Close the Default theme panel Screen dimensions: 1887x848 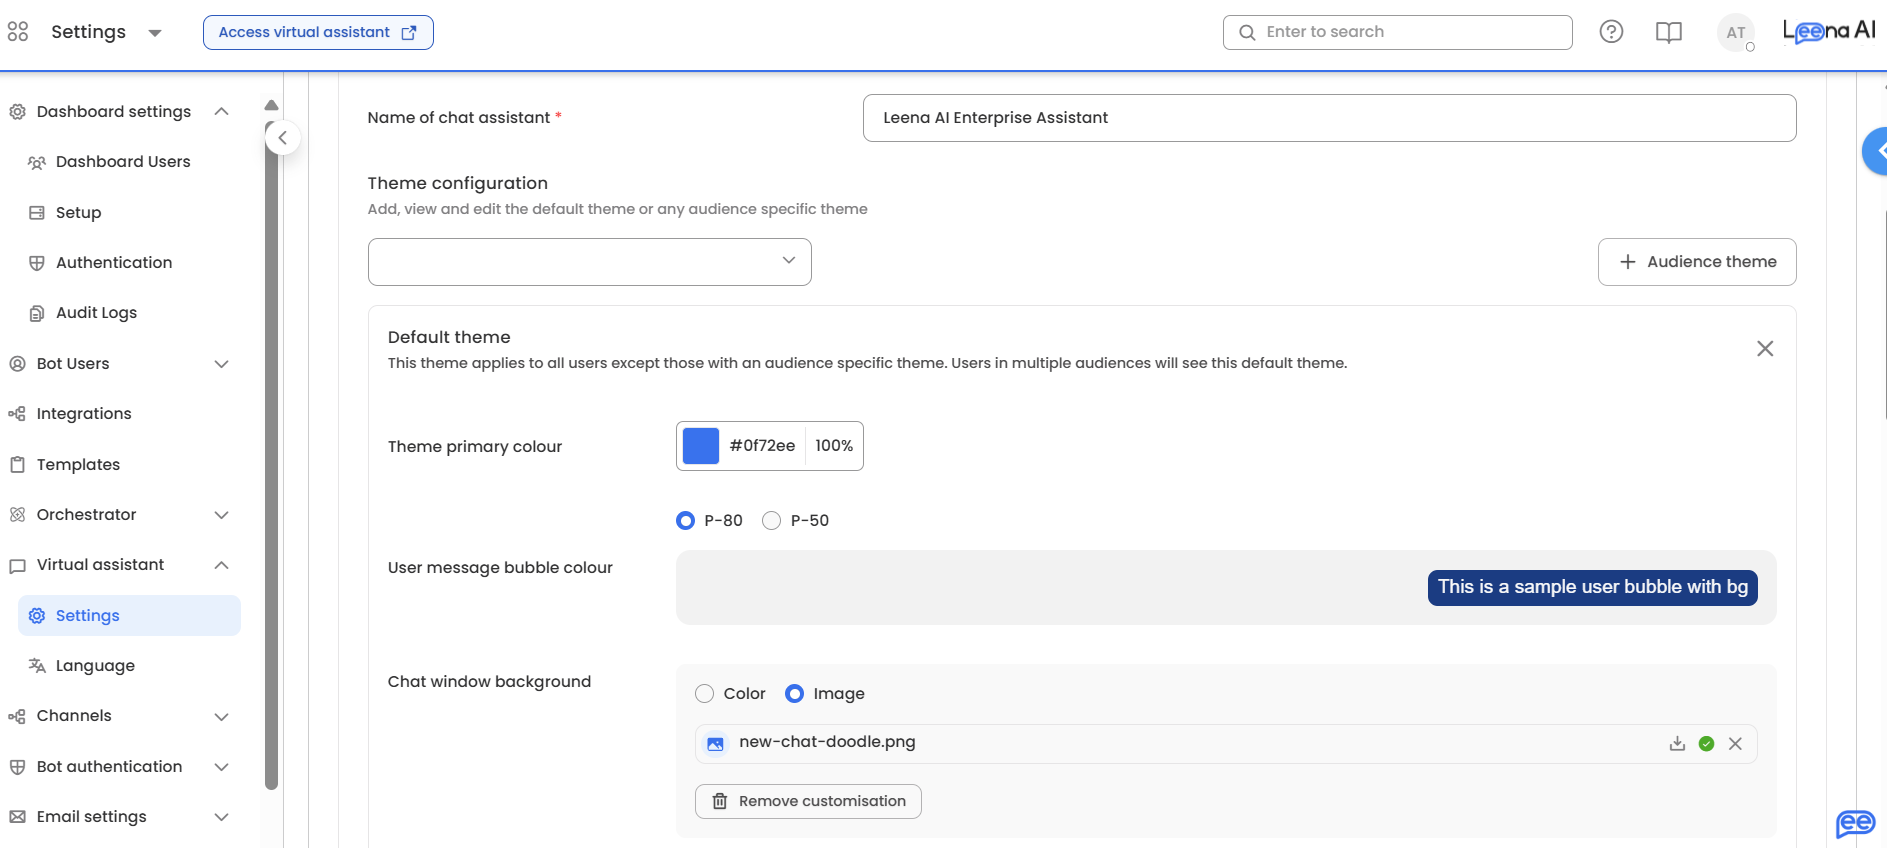pos(1765,348)
